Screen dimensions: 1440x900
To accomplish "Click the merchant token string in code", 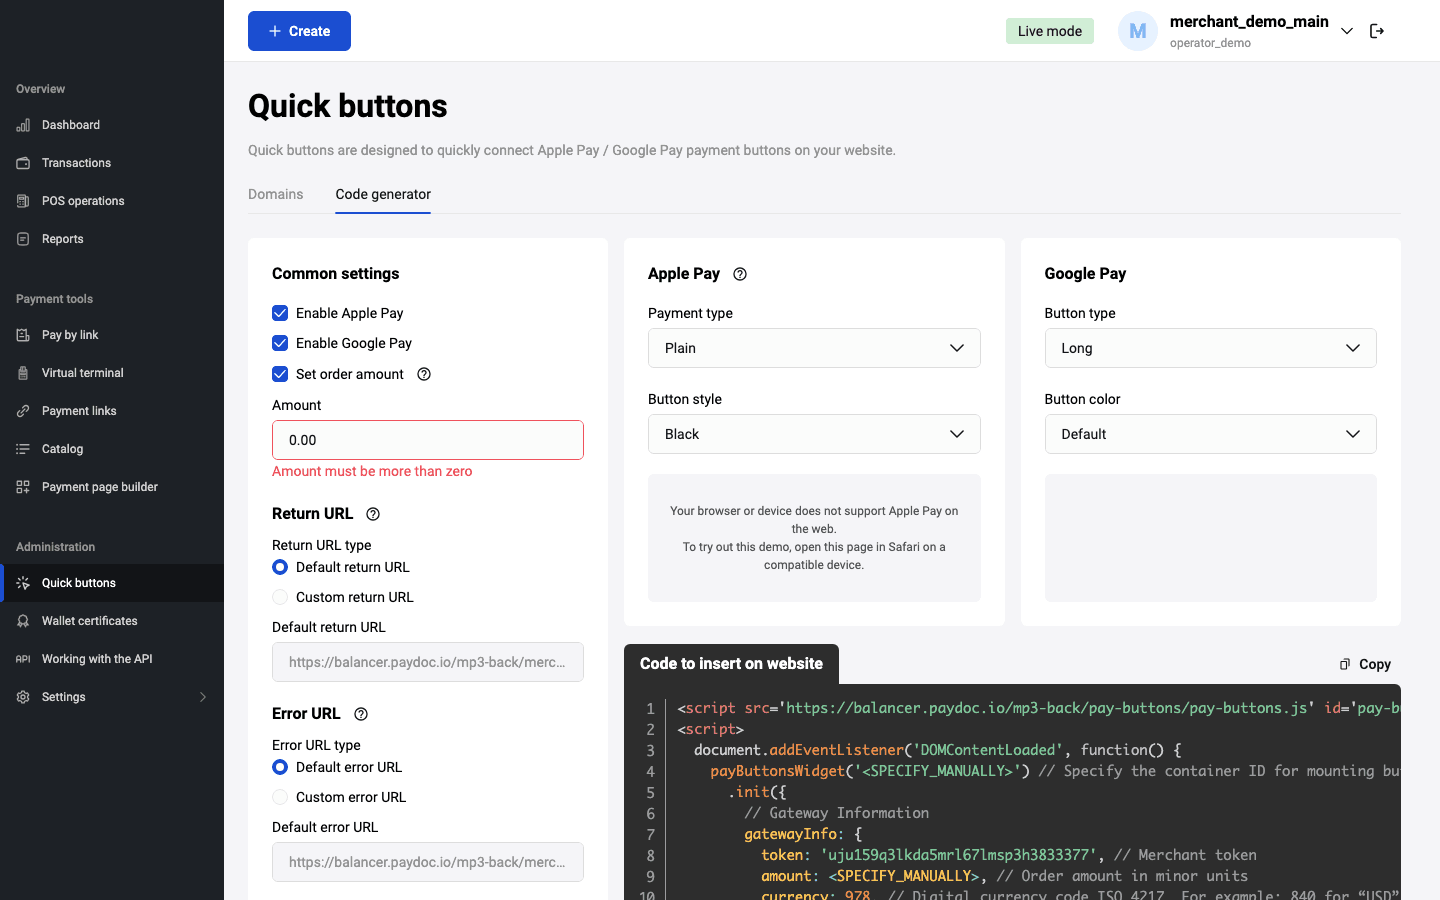I will [x=958, y=855].
